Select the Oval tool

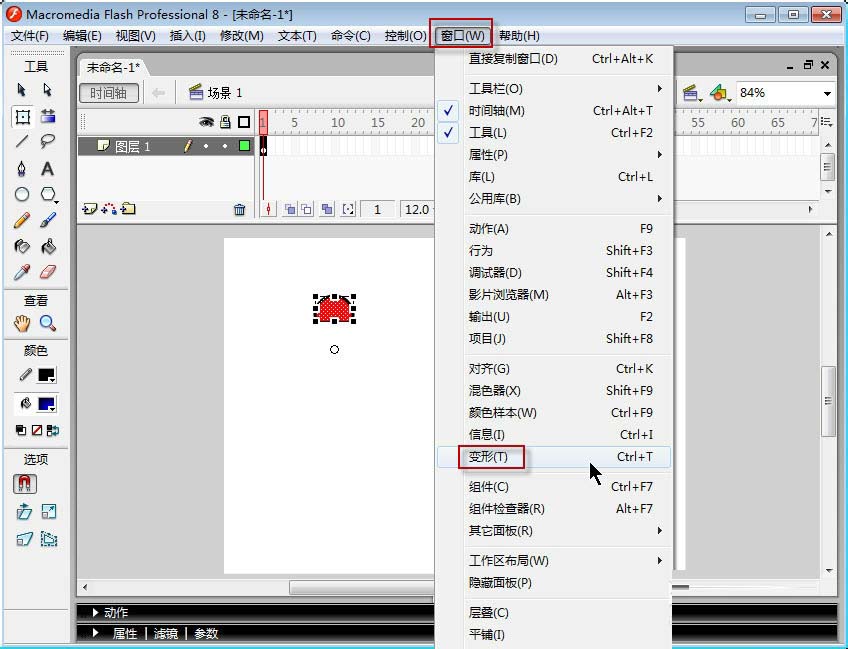22,194
